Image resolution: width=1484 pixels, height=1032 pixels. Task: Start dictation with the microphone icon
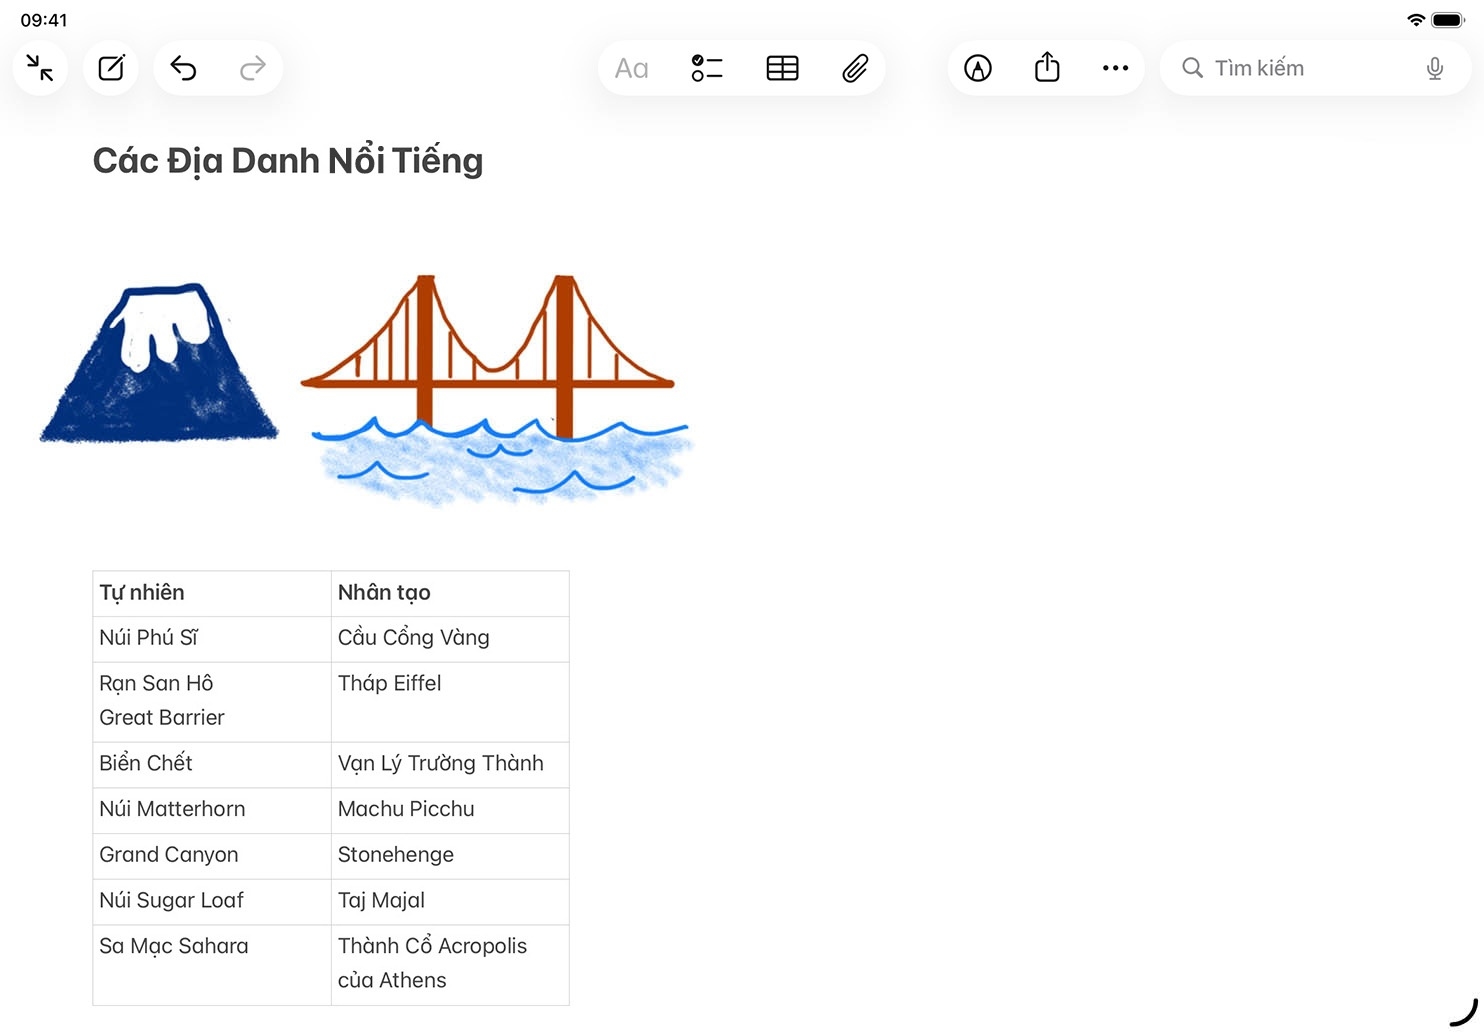pos(1434,68)
